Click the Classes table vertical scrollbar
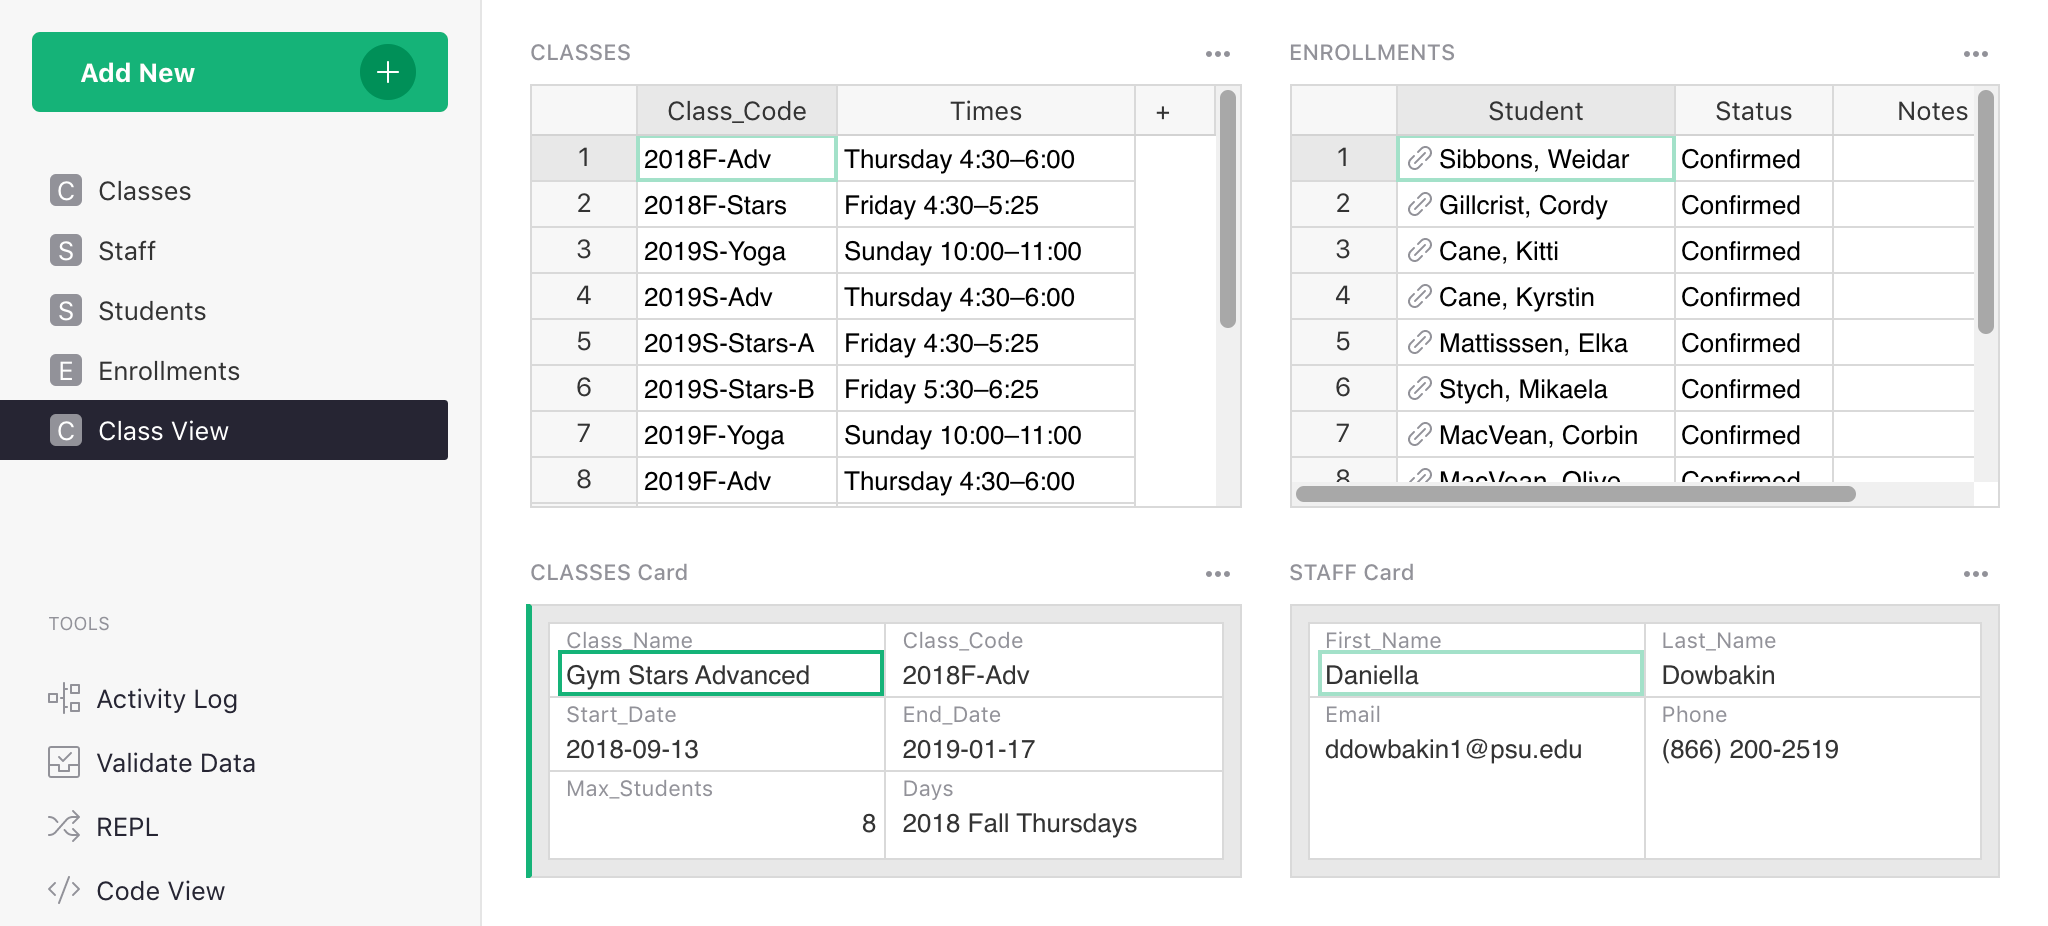Screen dimensions: 2048x926 point(1228,210)
